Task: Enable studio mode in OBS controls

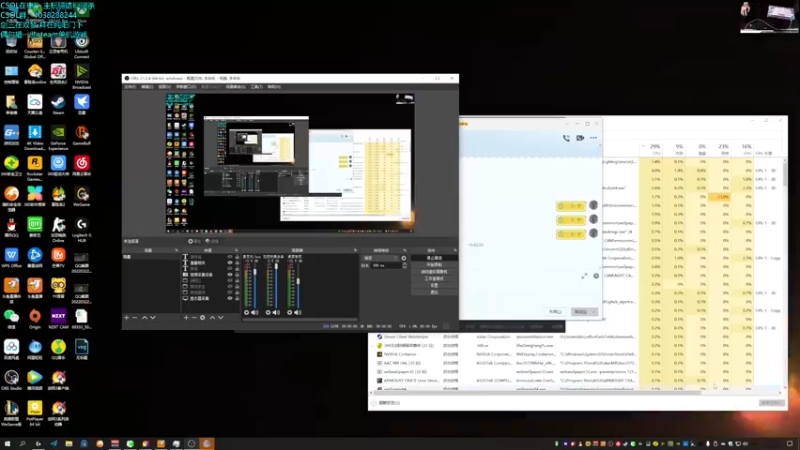Action: point(434,279)
